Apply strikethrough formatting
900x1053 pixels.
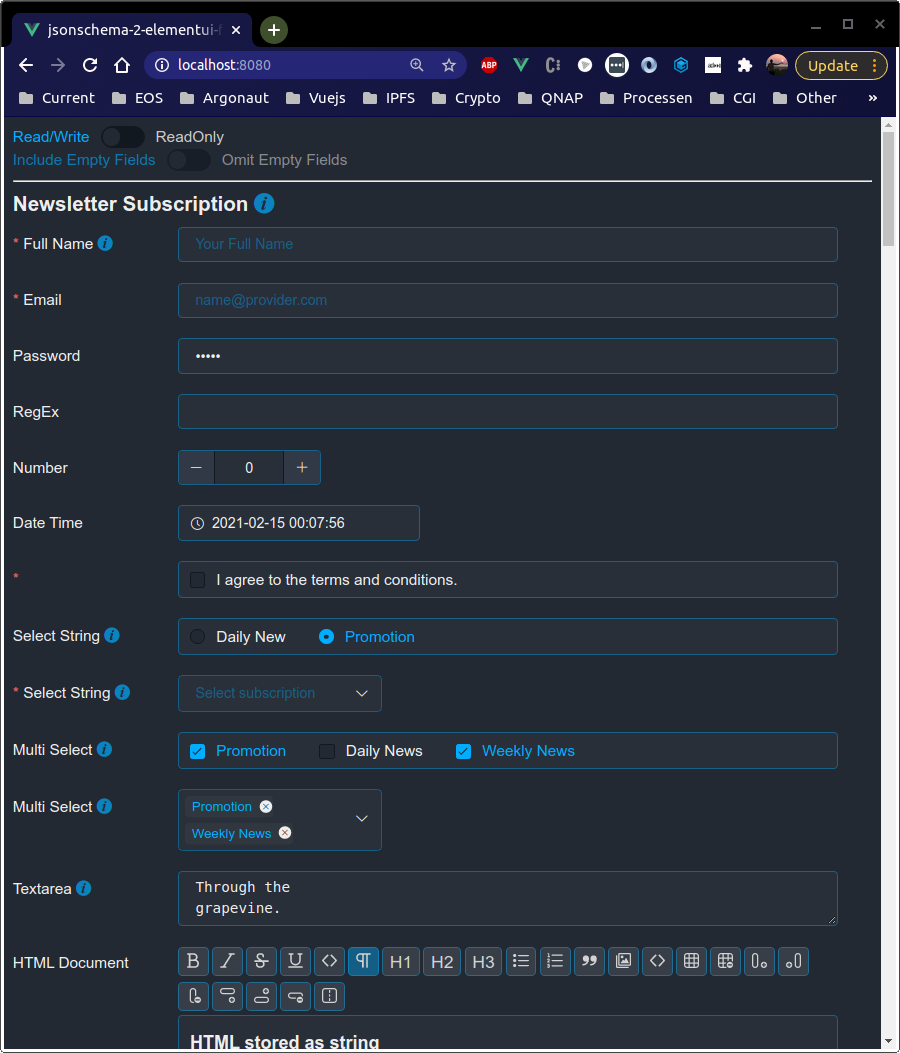tap(261, 961)
